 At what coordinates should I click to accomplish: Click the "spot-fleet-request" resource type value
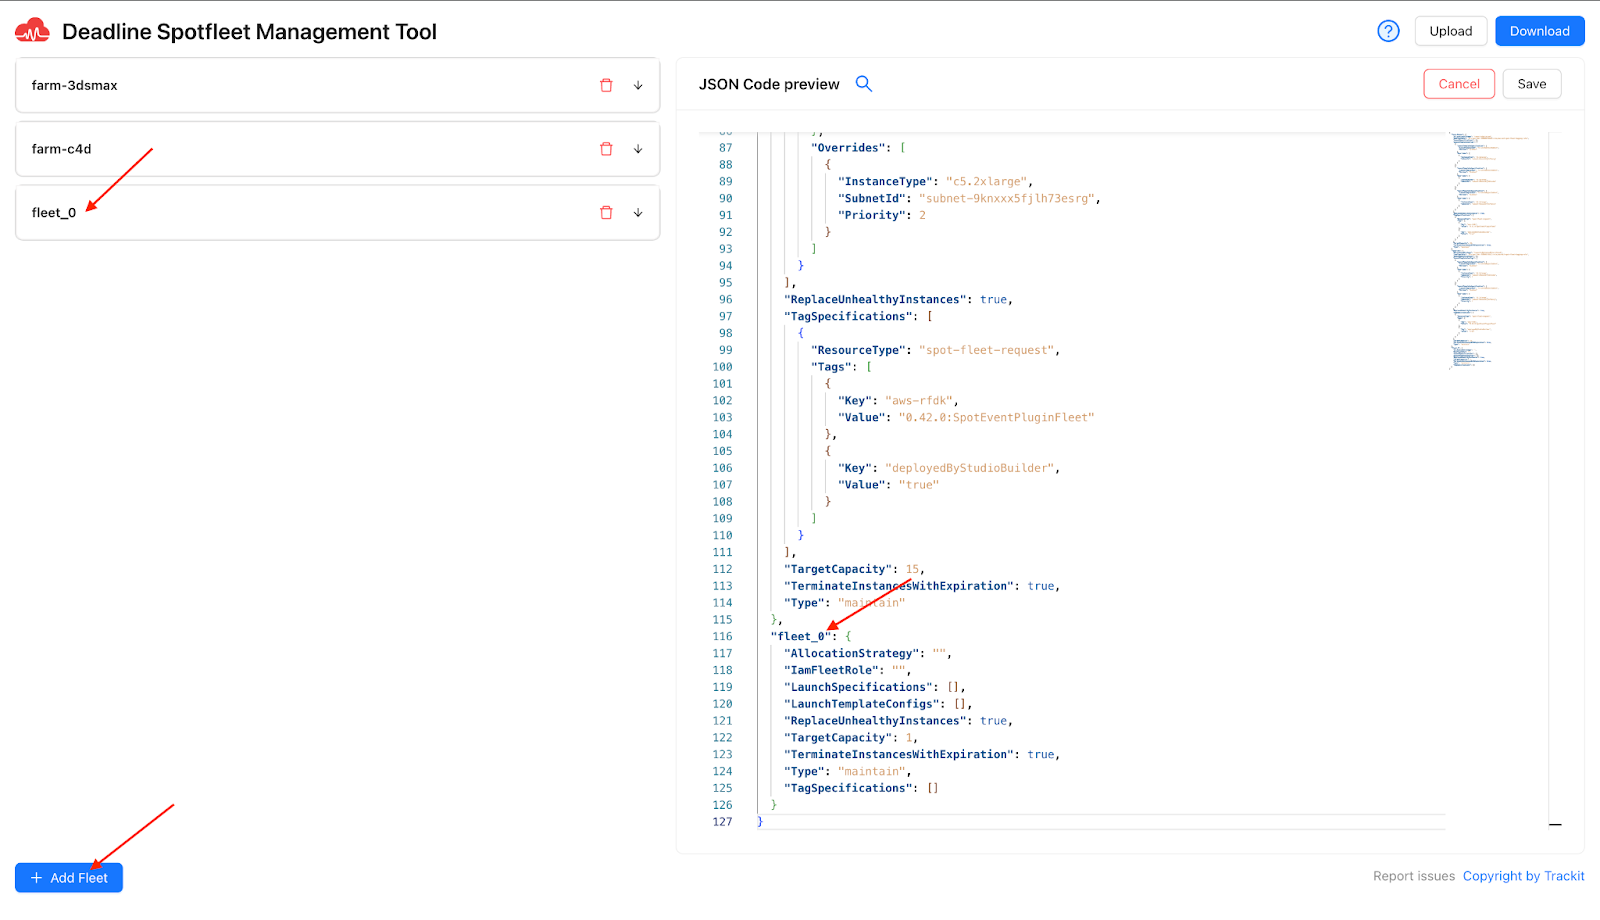point(986,350)
